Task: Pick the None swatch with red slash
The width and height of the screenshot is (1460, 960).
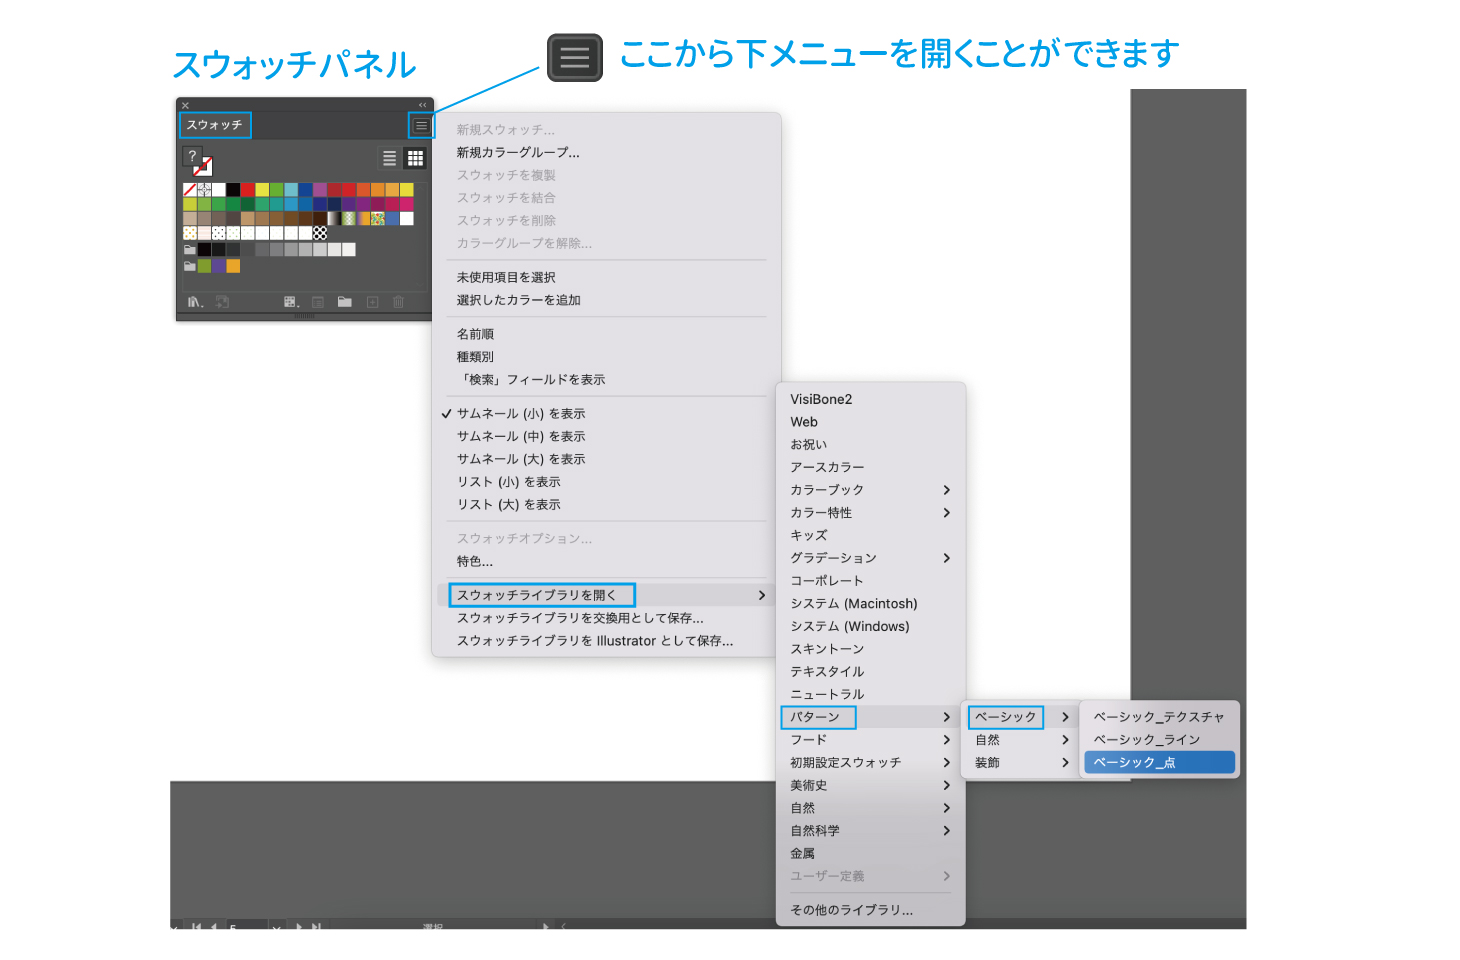Action: [190, 190]
